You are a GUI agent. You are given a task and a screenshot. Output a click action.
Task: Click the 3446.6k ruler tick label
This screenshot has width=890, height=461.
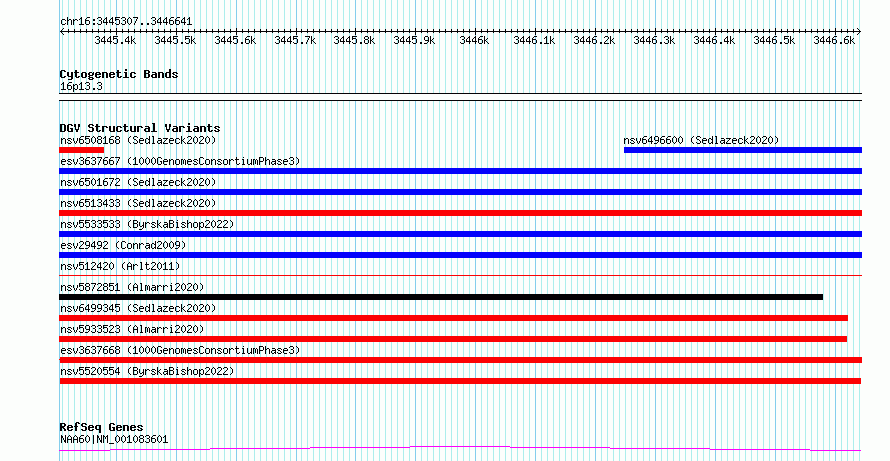point(834,40)
